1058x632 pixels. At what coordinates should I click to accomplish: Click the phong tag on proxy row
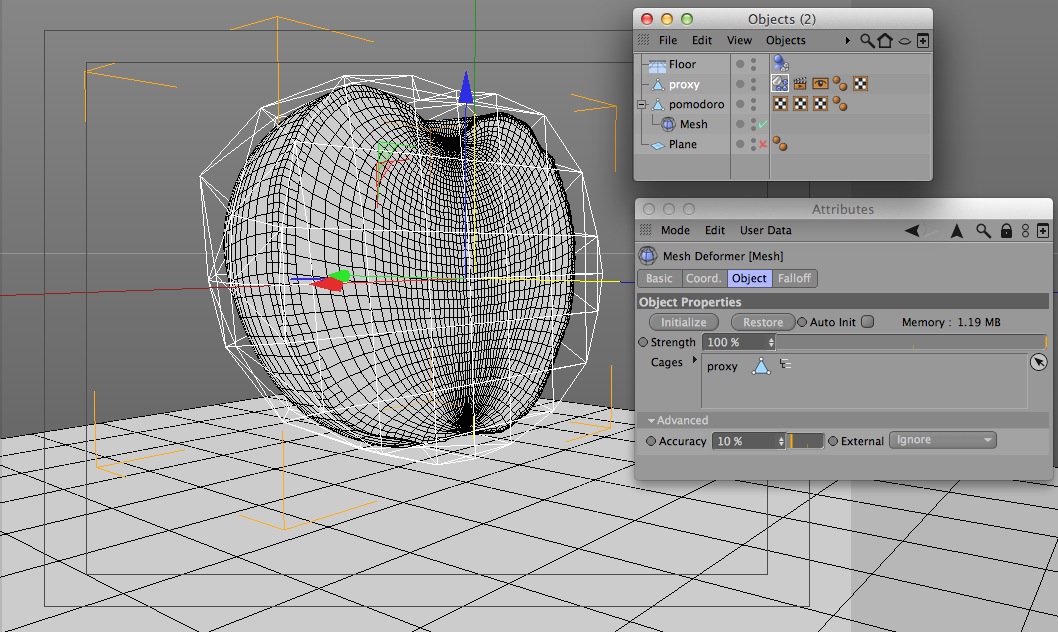click(840, 84)
